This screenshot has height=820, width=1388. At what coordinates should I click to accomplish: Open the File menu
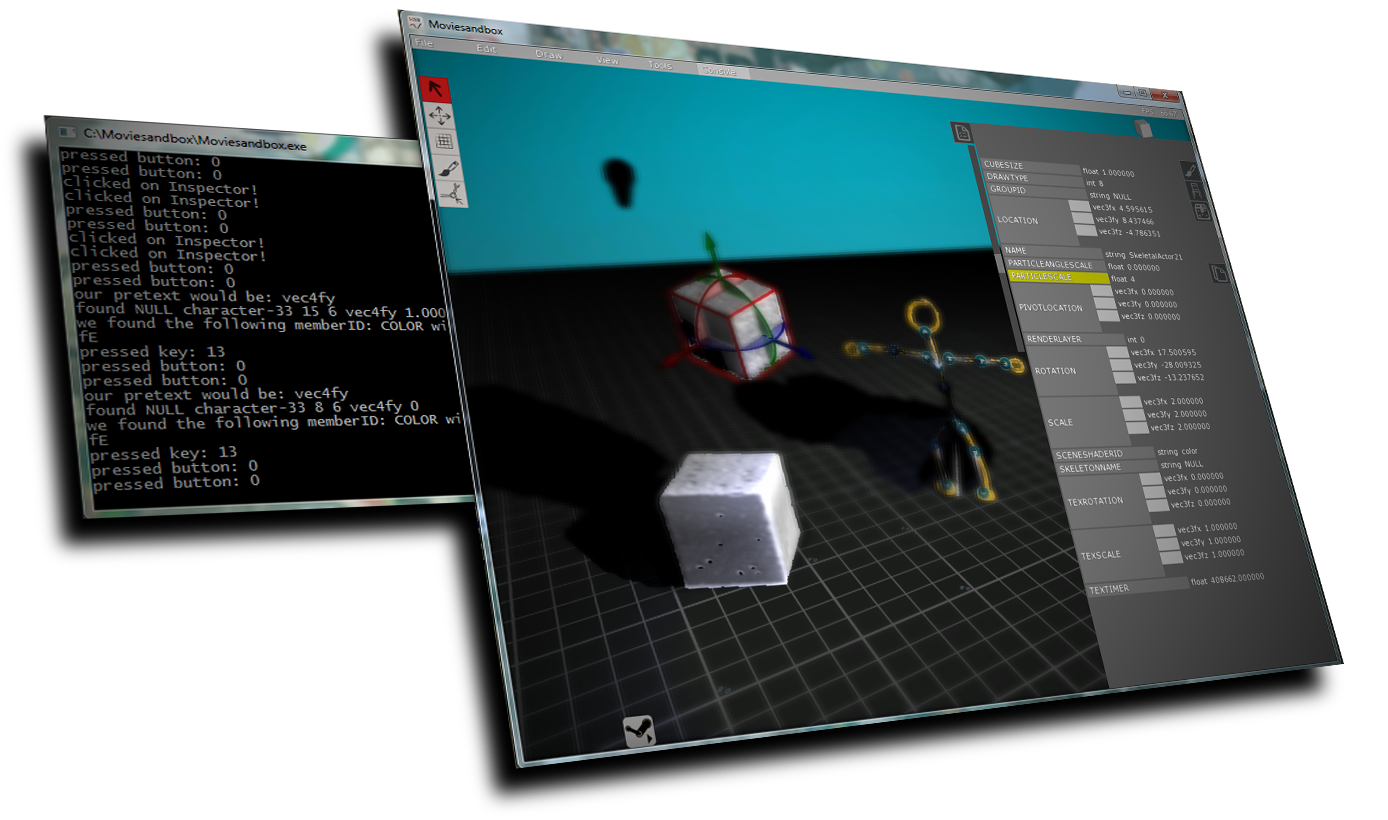tap(424, 44)
